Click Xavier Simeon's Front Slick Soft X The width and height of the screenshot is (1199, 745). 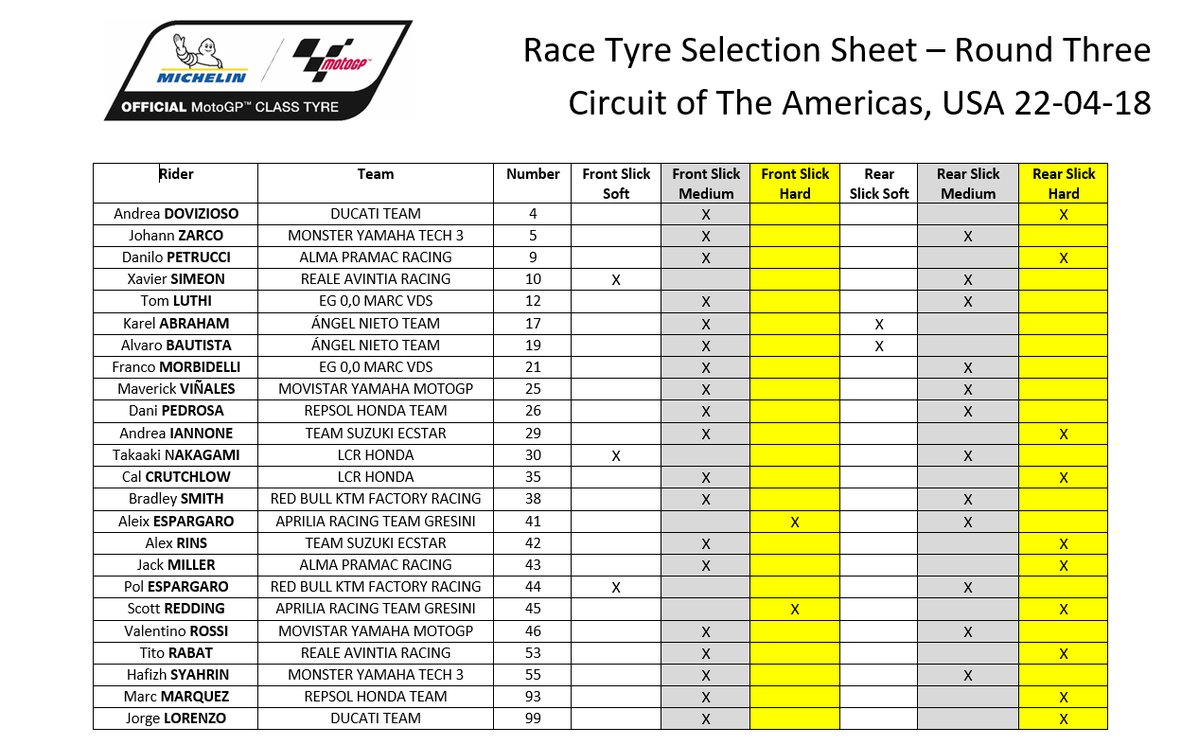pos(616,280)
